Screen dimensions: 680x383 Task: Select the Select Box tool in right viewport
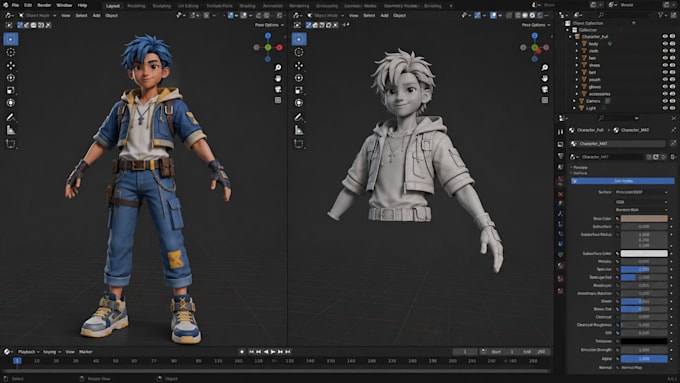click(299, 39)
